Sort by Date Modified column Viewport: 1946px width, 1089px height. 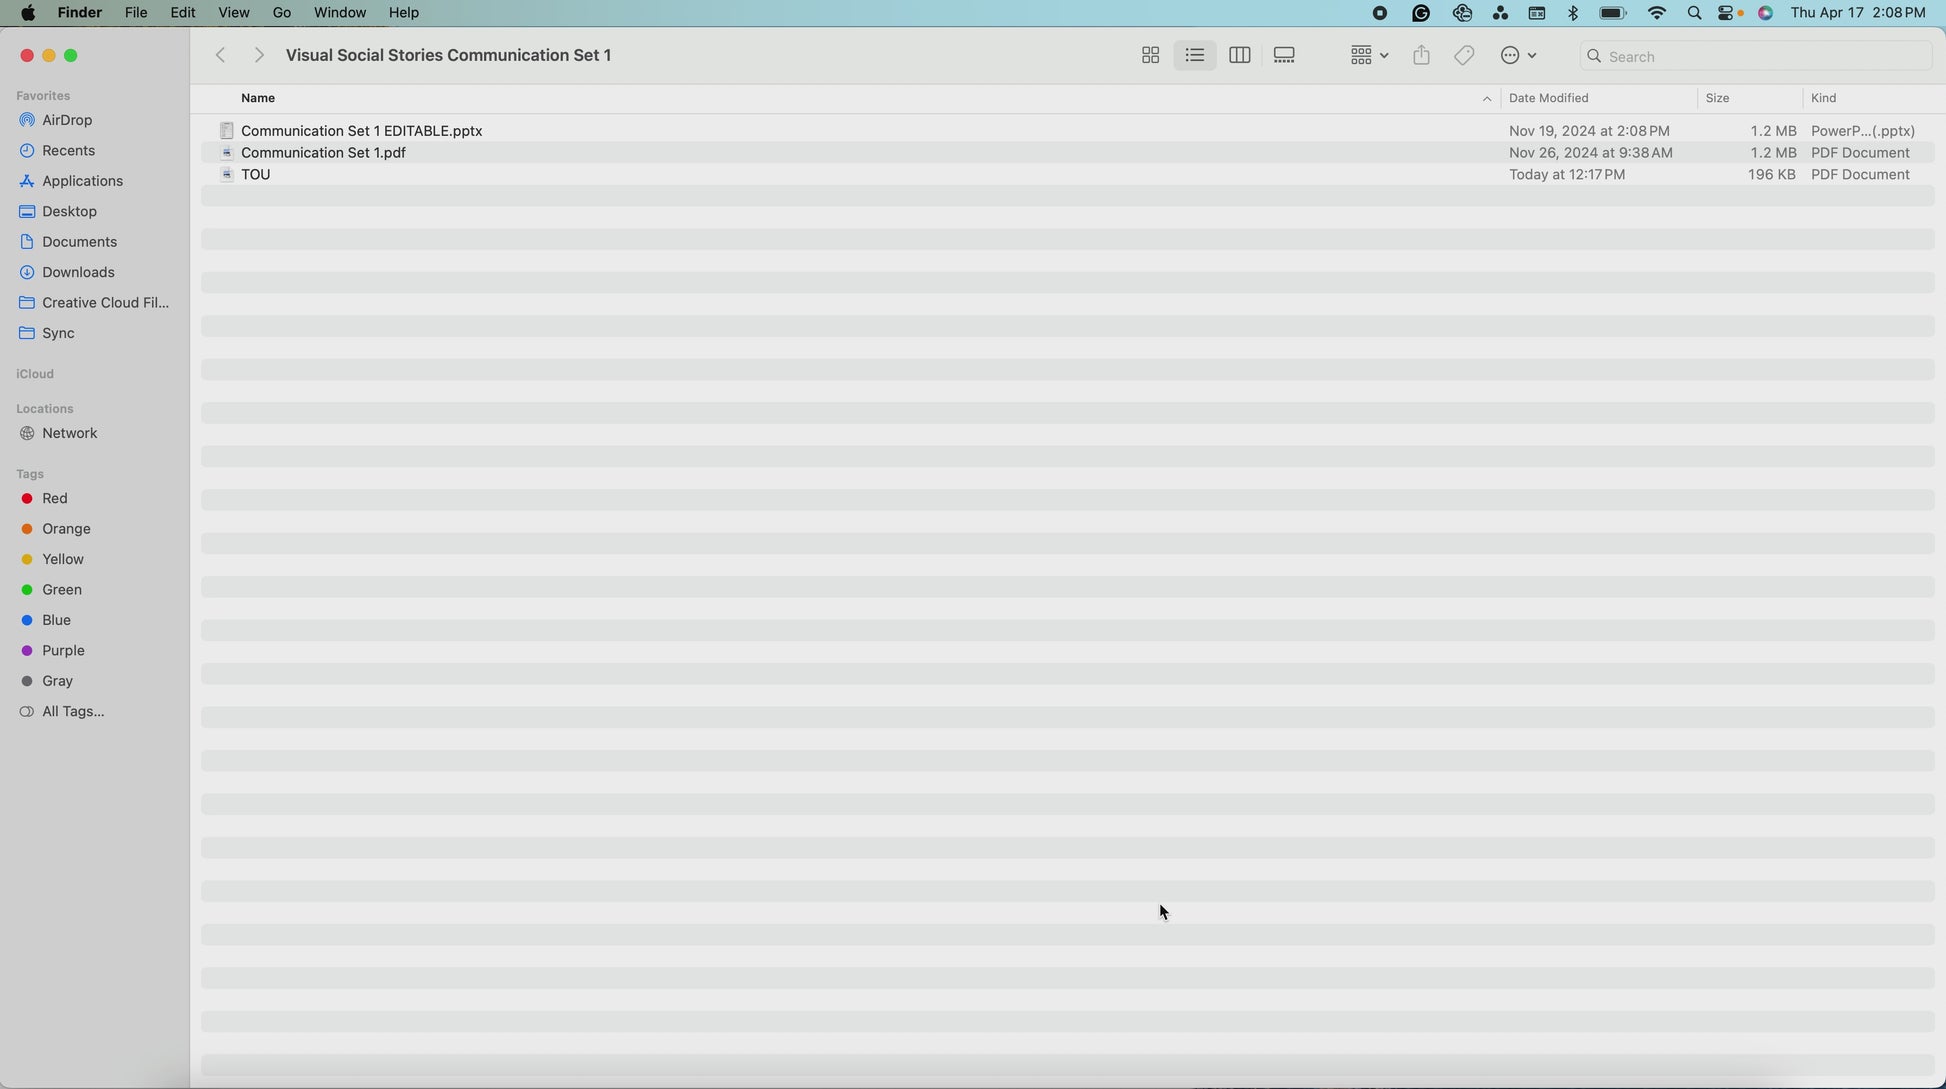click(1548, 98)
